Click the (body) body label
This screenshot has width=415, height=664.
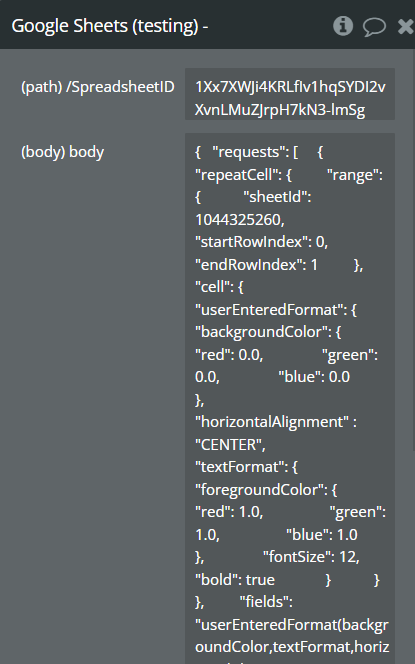click(x=62, y=152)
